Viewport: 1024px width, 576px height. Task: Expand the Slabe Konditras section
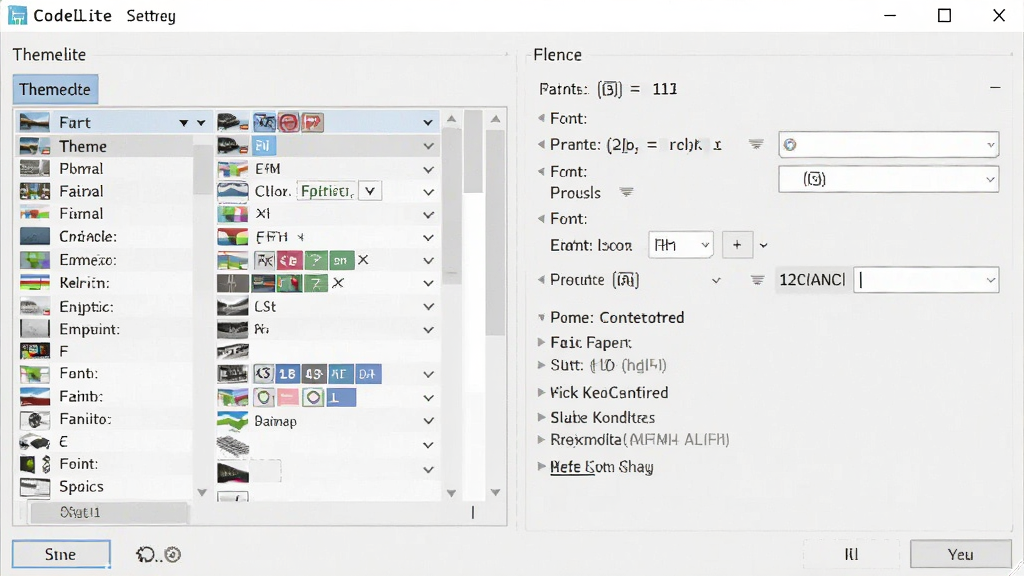(541, 417)
